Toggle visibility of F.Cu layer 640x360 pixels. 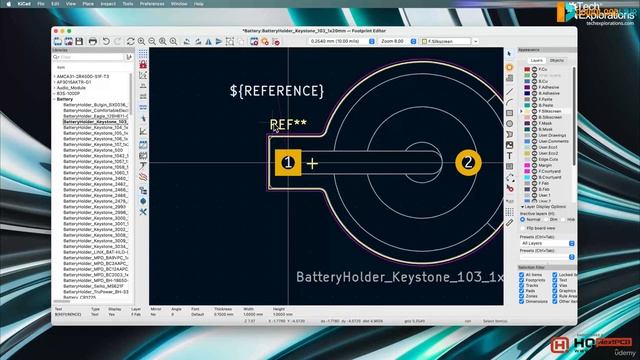[534, 69]
